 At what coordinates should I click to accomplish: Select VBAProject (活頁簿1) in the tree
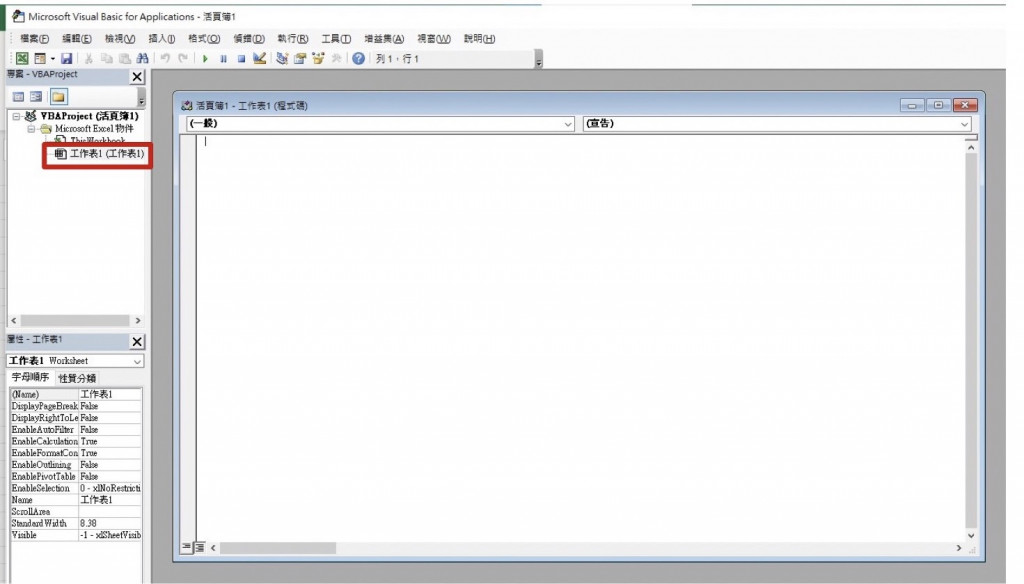pos(89,116)
